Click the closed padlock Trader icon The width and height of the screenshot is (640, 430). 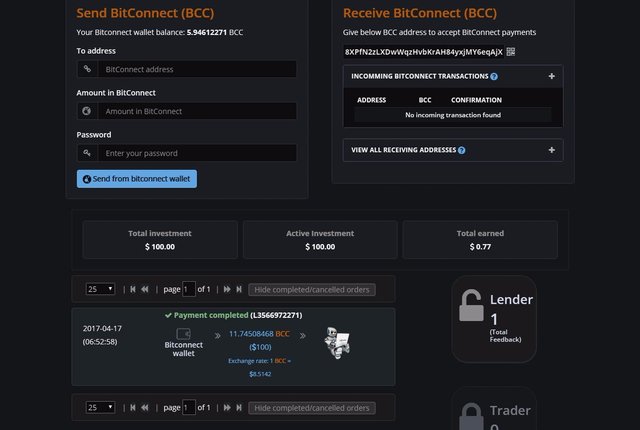[x=471, y=417]
